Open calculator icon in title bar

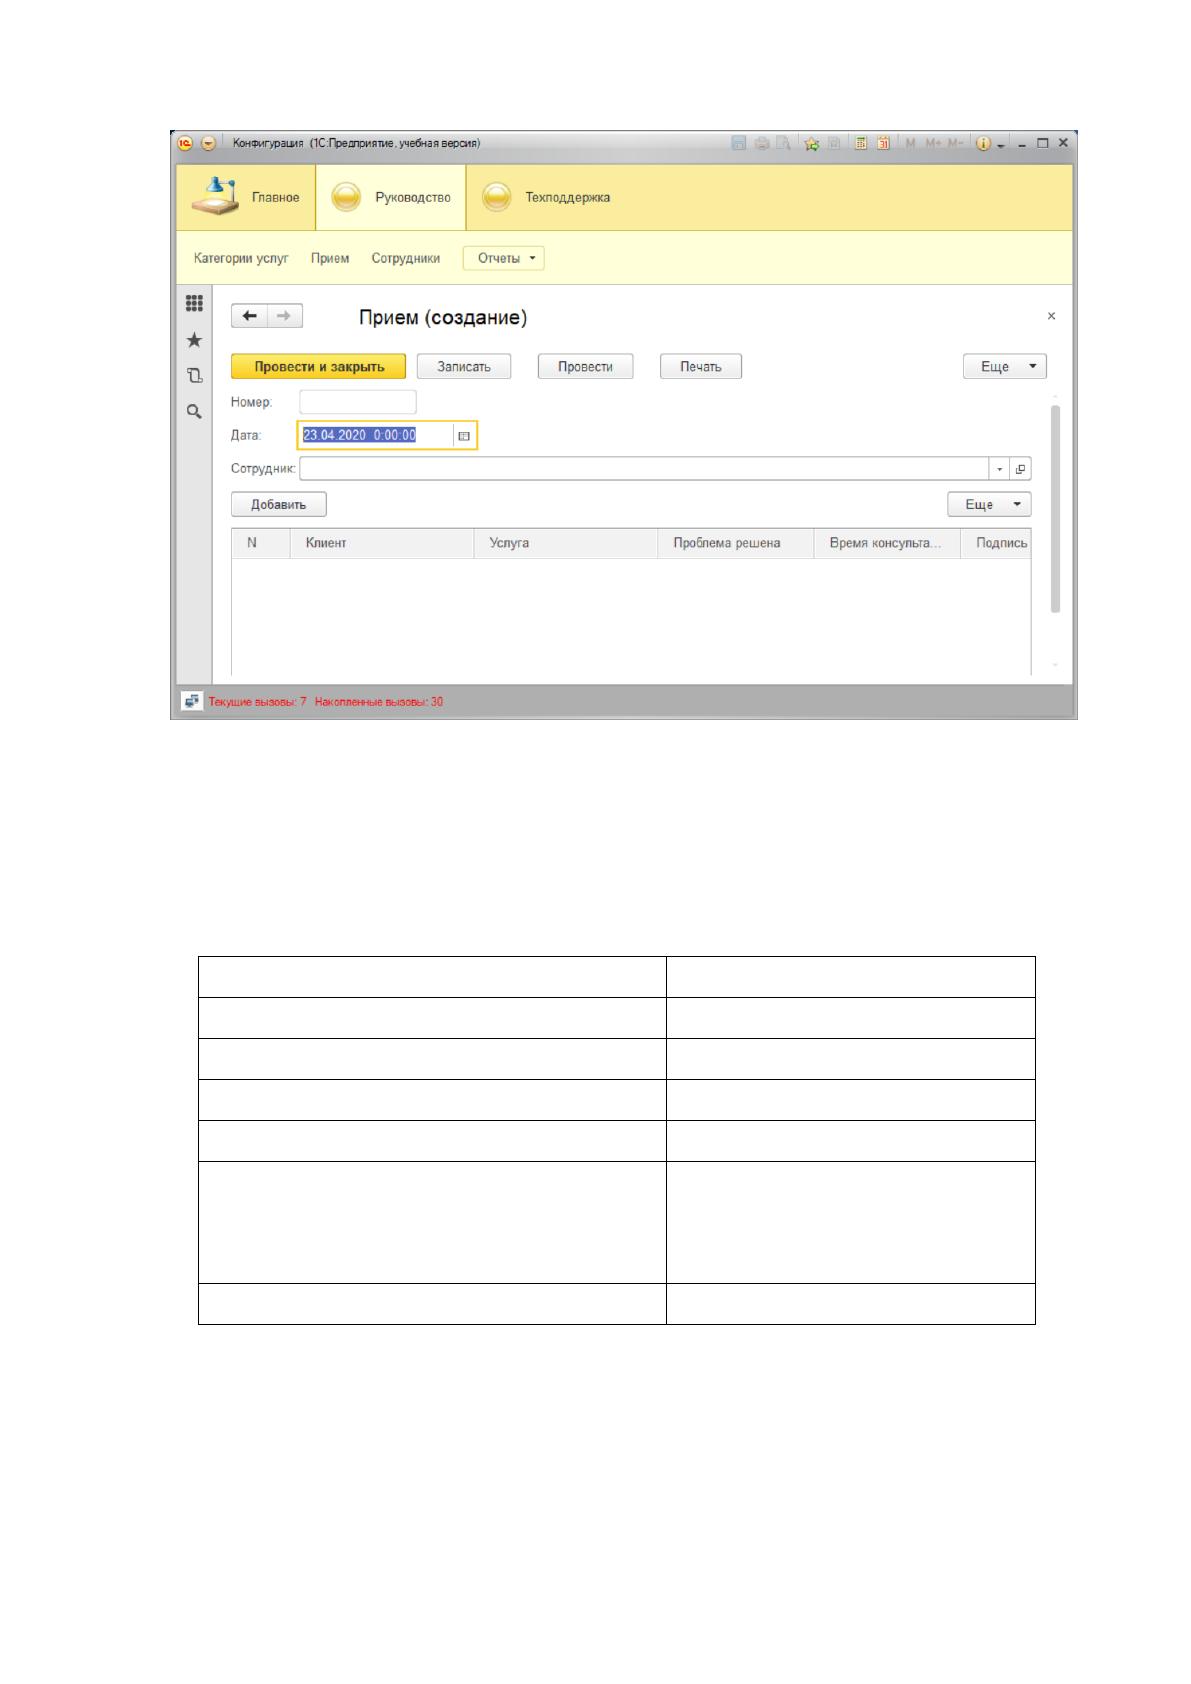click(861, 143)
